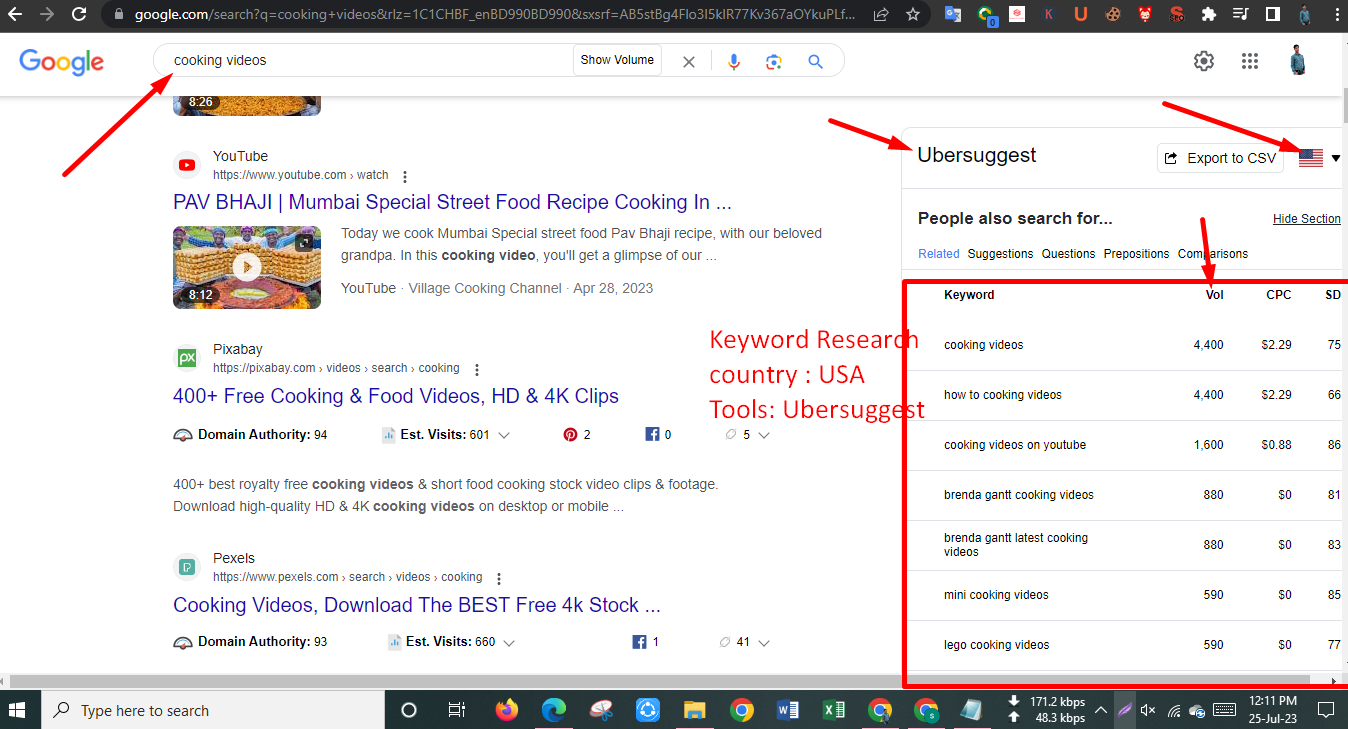The image size is (1348, 729).
Task: Click the Hide Section link in Ubersuggest
Action: (x=1307, y=219)
